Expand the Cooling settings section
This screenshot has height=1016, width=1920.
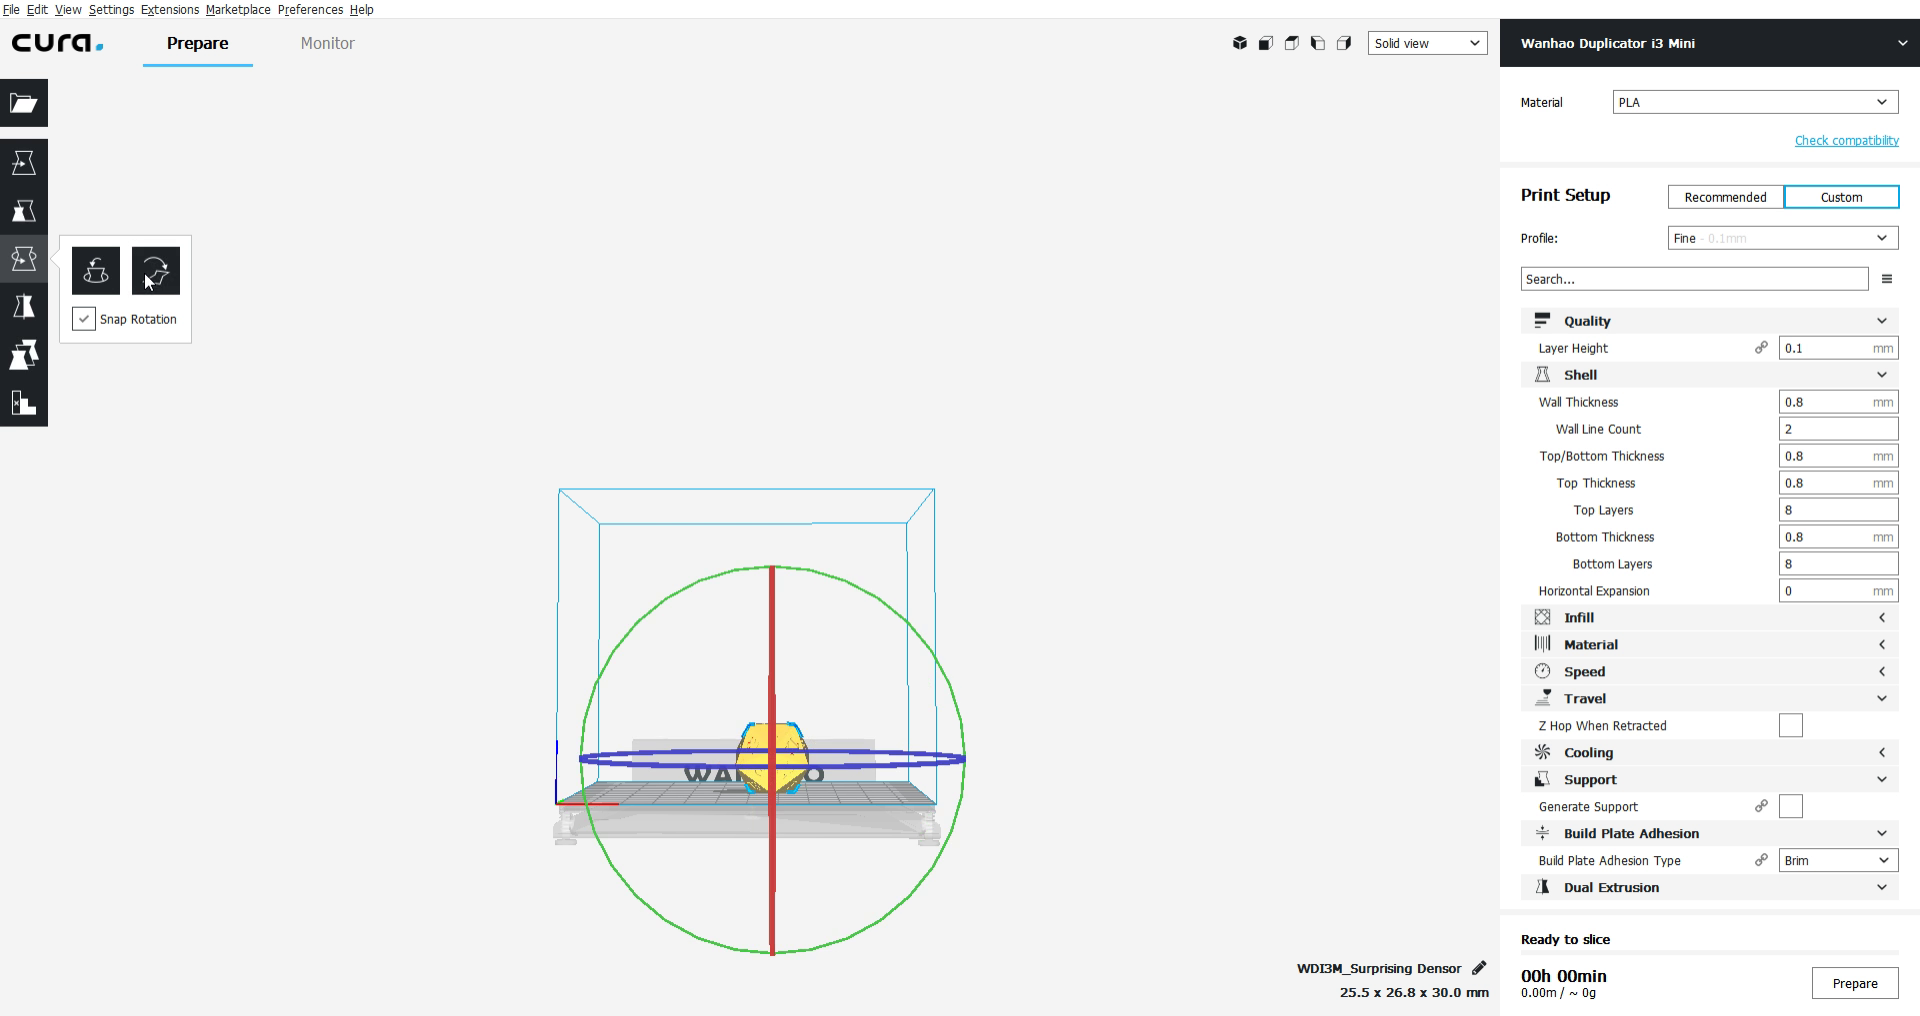(x=1710, y=753)
